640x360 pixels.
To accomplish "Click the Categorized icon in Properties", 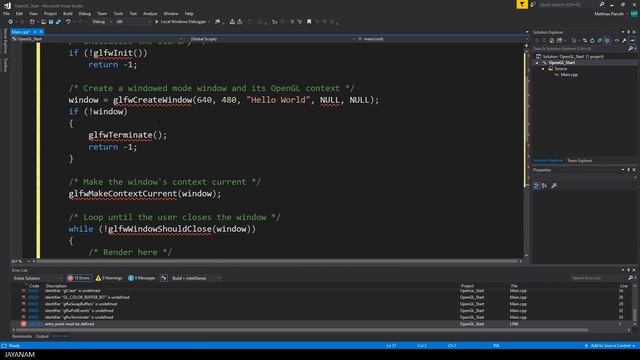I will click(x=536, y=186).
